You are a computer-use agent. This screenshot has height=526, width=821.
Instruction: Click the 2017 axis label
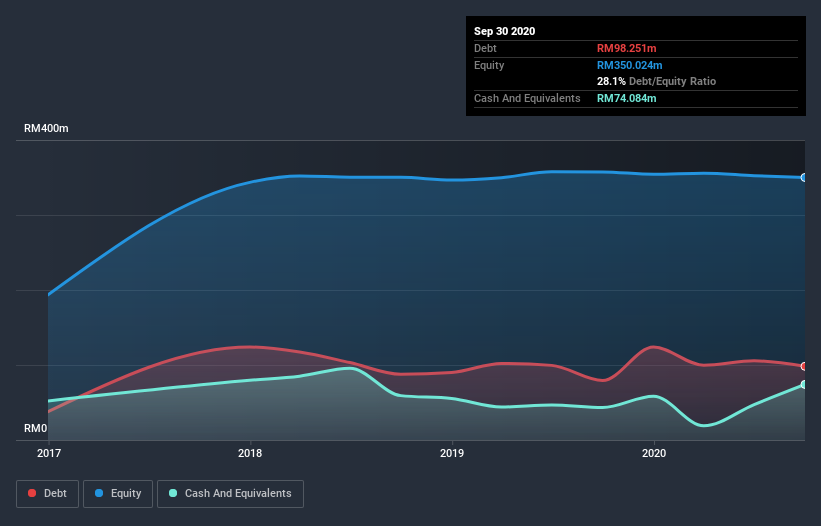tap(49, 453)
